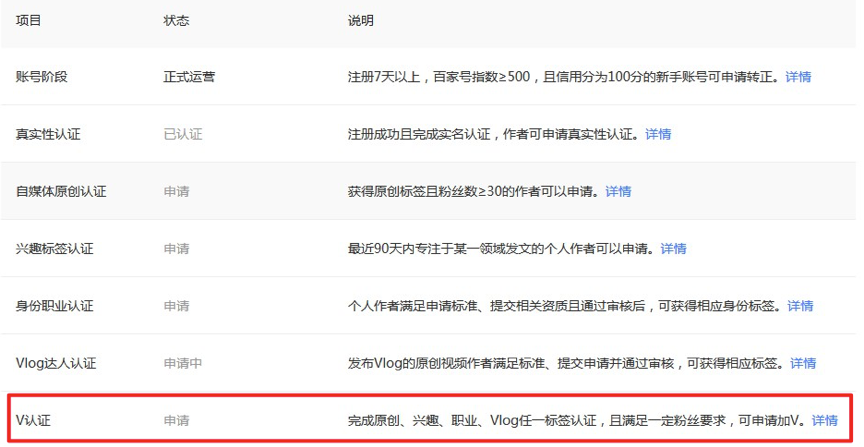
Task: Open 详情 link in Vlog达人认证 row
Action: pyautogui.click(x=803, y=363)
